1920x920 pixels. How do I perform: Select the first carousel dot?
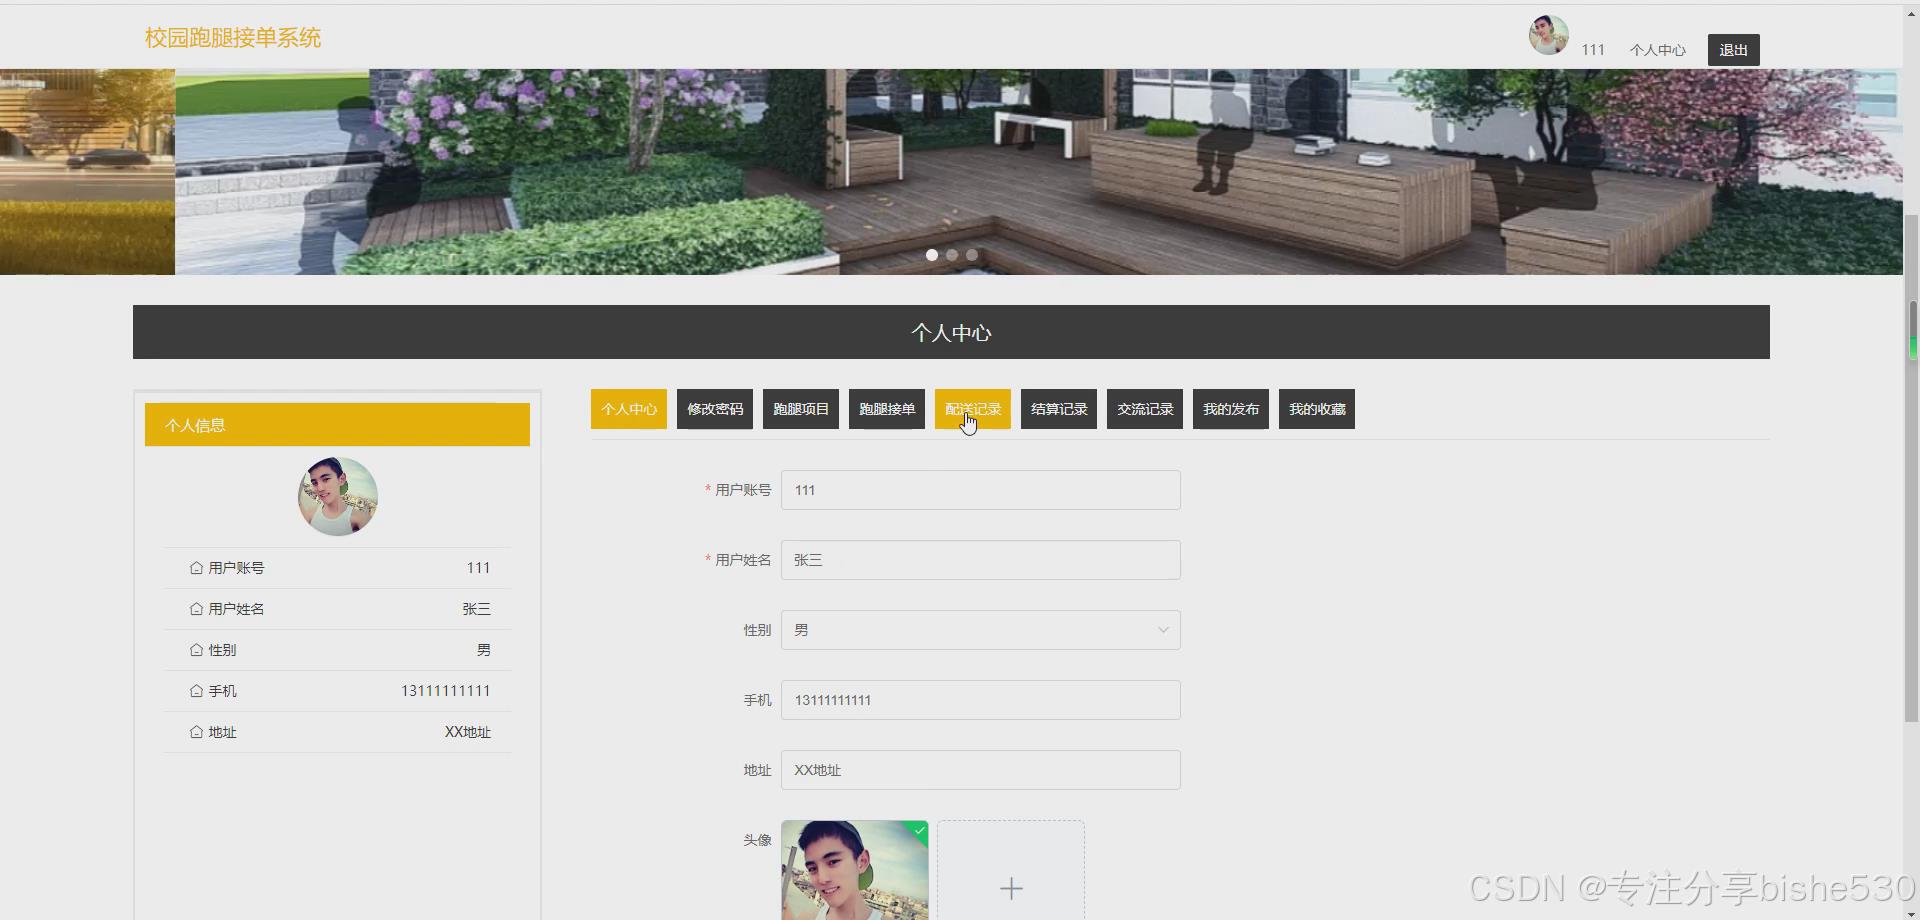pos(932,255)
